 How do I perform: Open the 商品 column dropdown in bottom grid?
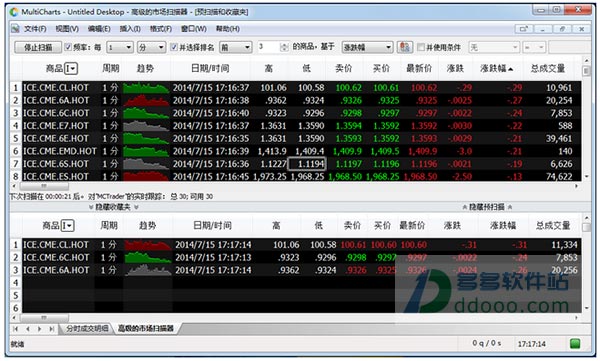point(68,225)
